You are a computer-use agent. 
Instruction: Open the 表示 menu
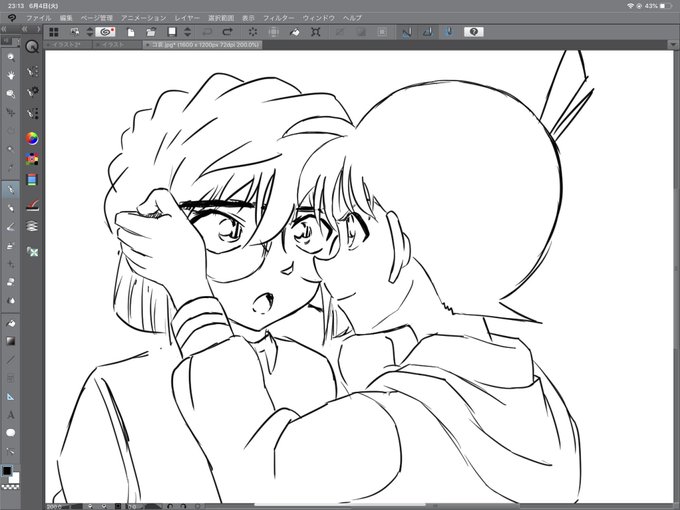(x=248, y=18)
